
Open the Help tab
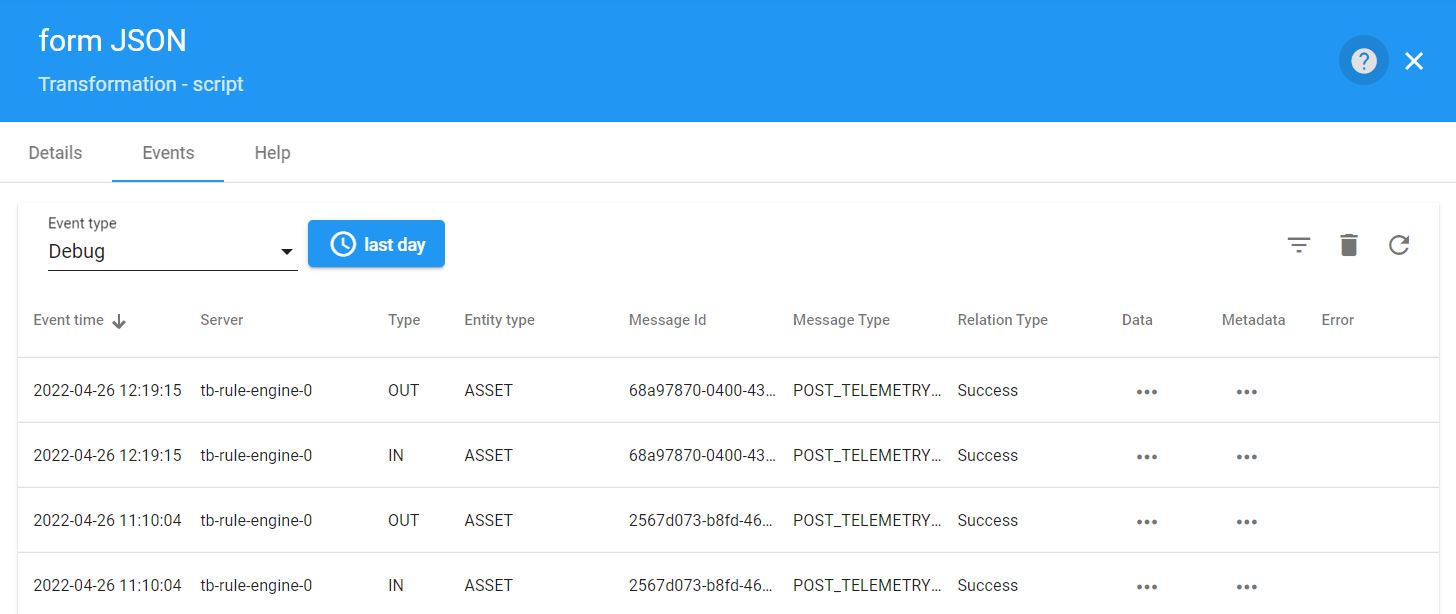tap(272, 153)
